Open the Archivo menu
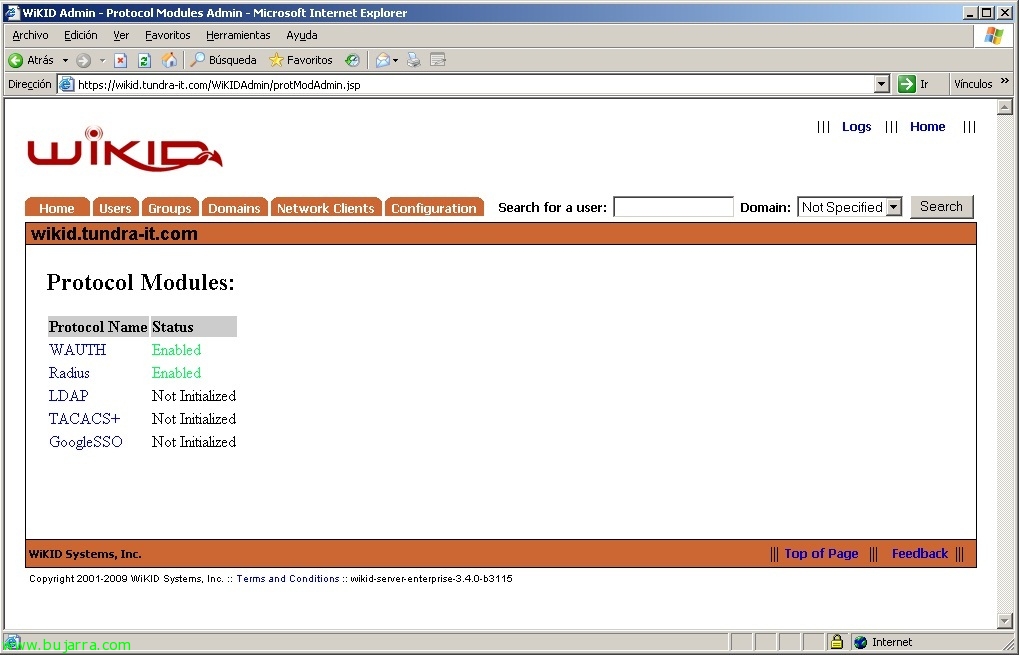Viewport: 1019px width, 655px height. (x=30, y=35)
